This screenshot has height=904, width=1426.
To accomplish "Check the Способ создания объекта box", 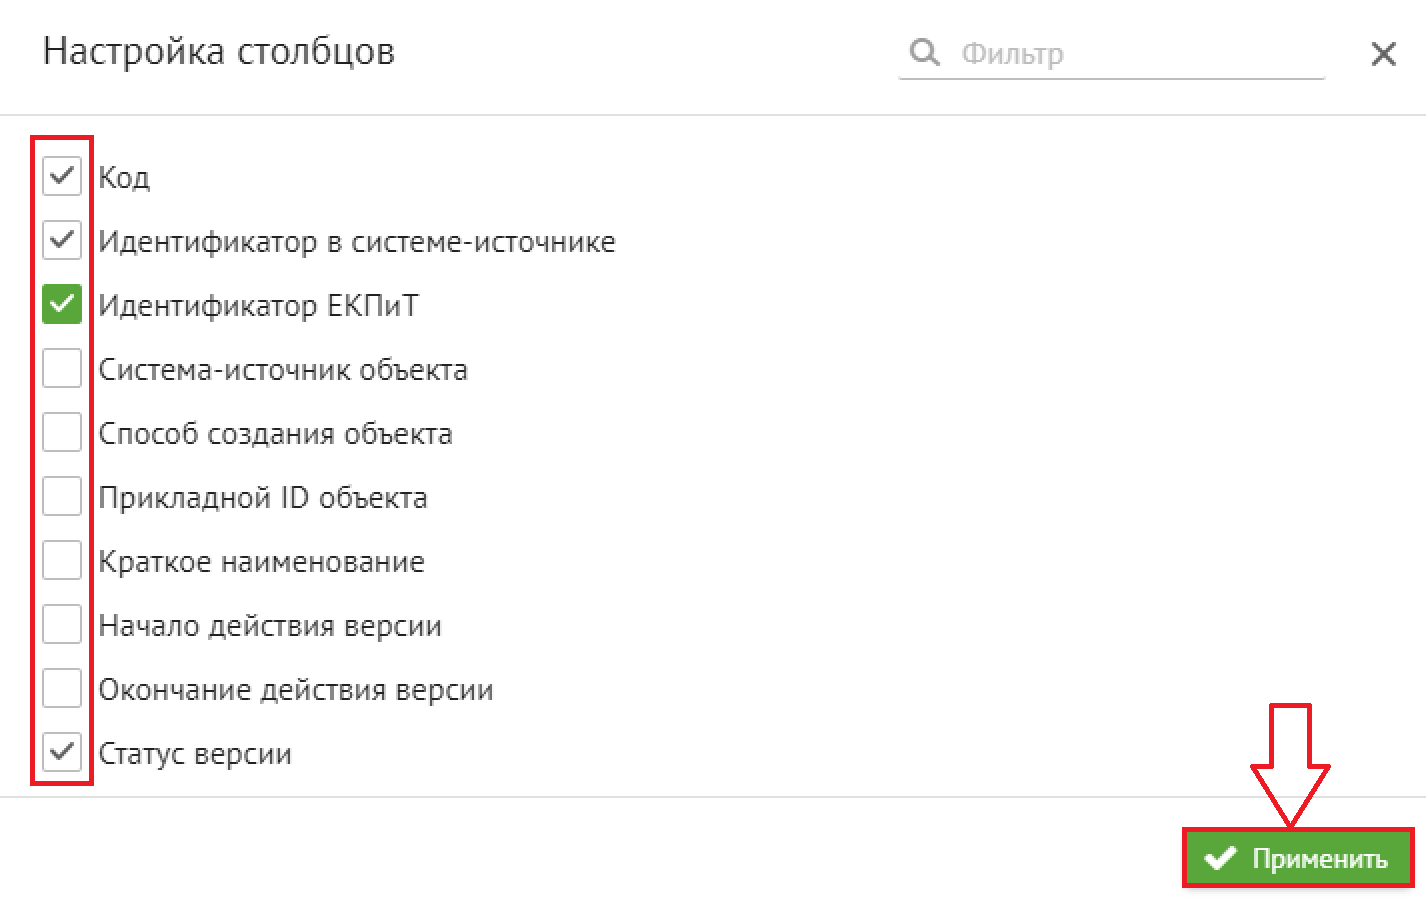I will (62, 433).
